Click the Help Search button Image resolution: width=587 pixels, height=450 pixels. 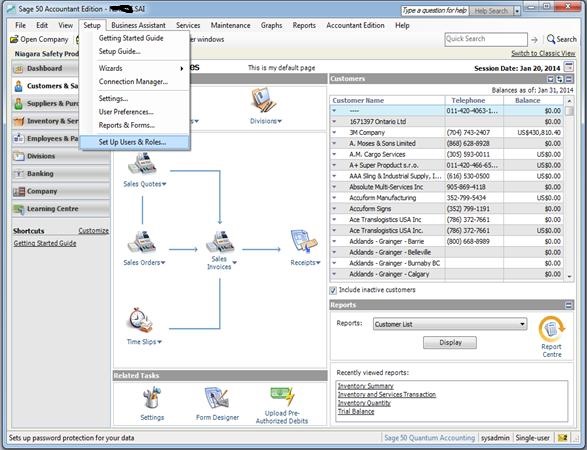point(491,11)
